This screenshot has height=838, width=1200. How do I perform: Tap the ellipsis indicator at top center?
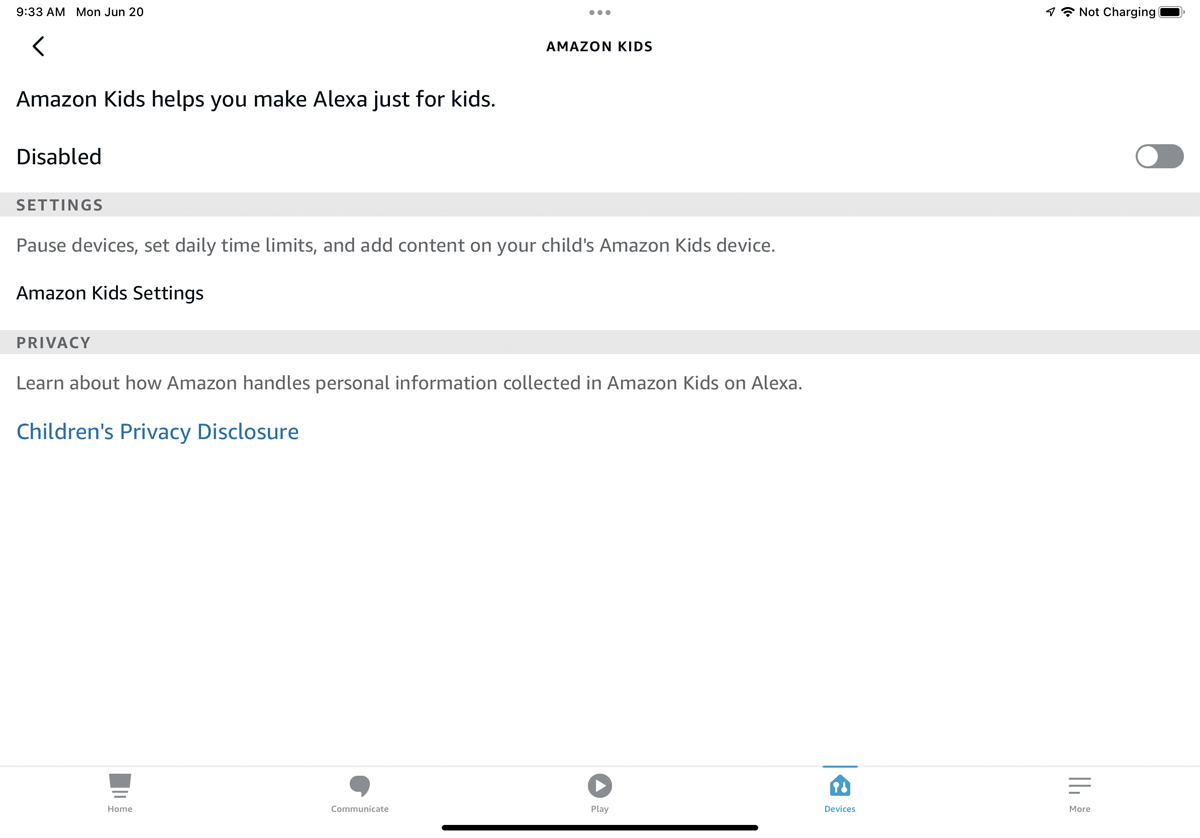599,12
